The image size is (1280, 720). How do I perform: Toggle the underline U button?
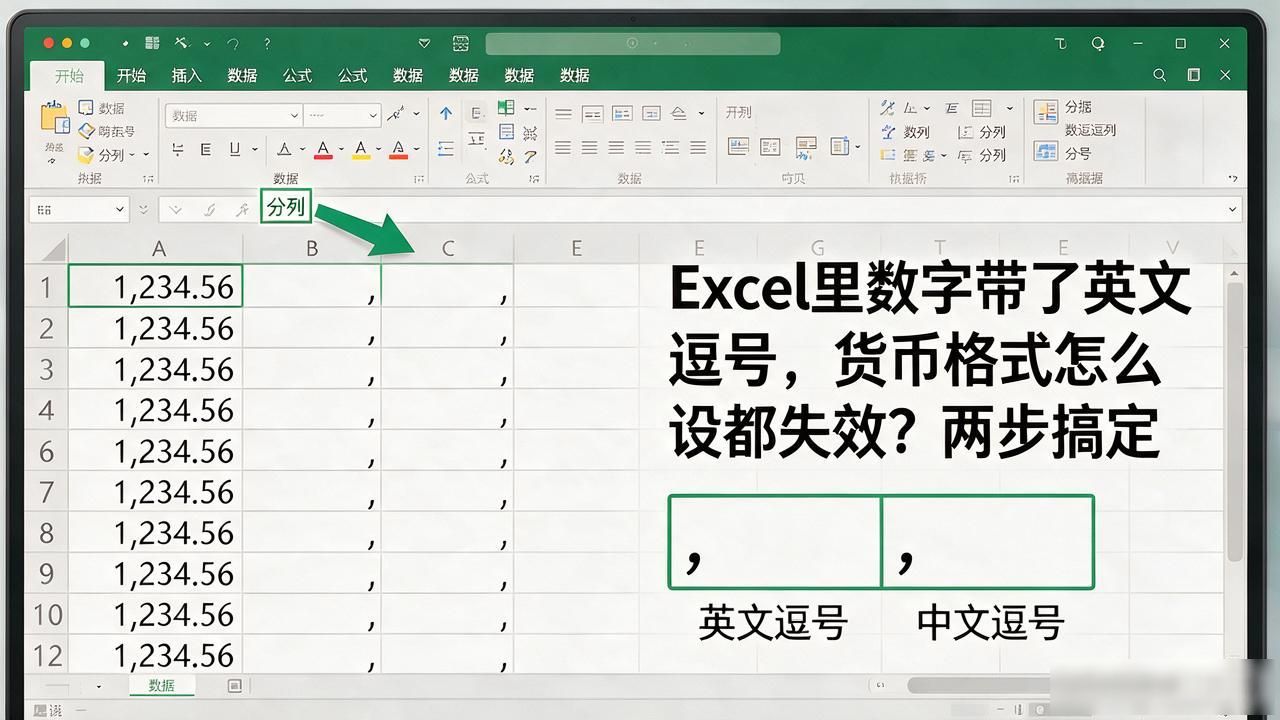click(x=234, y=150)
